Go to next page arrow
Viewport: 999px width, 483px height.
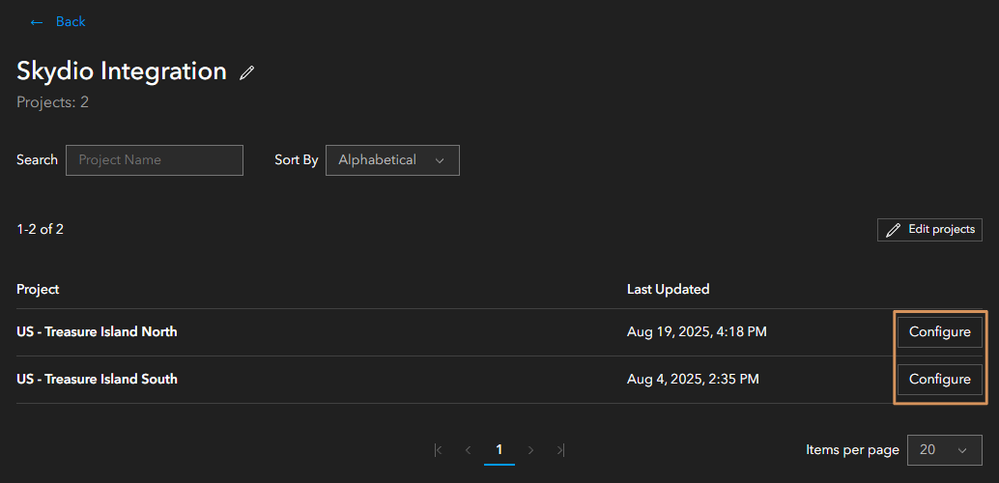[531, 450]
